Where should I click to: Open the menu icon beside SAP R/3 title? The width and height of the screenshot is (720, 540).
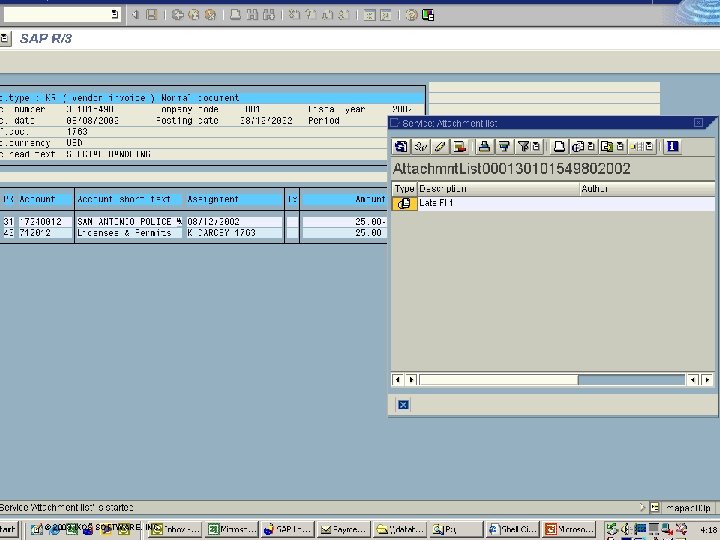pos(5,39)
